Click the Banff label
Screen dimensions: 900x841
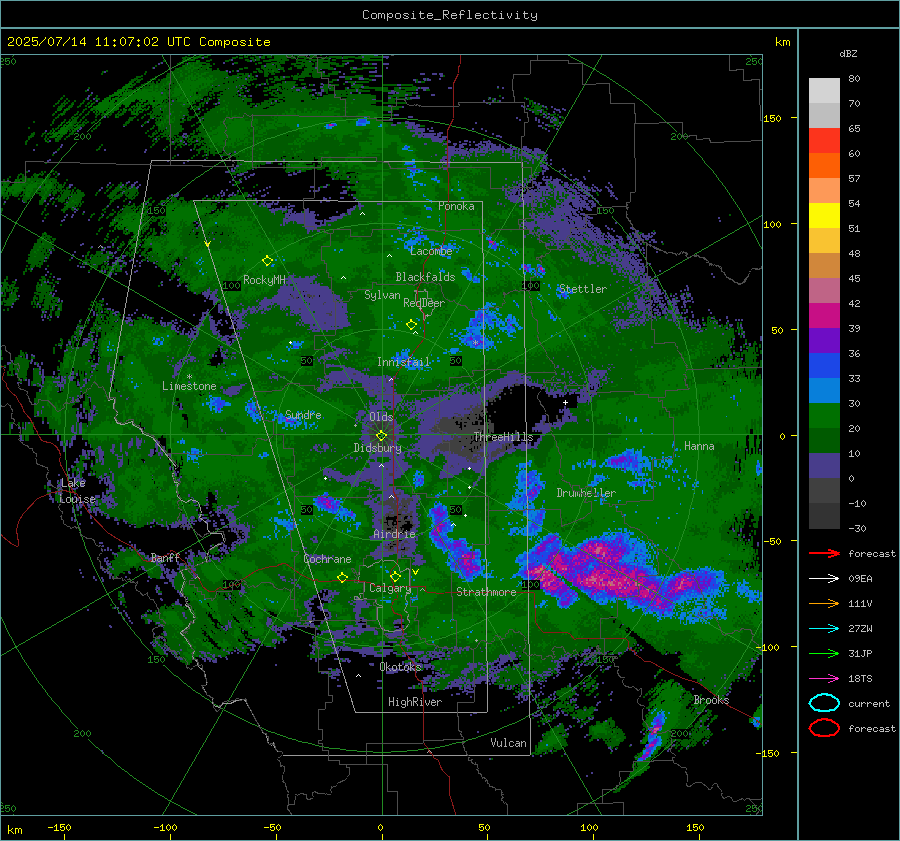pyautogui.click(x=165, y=557)
